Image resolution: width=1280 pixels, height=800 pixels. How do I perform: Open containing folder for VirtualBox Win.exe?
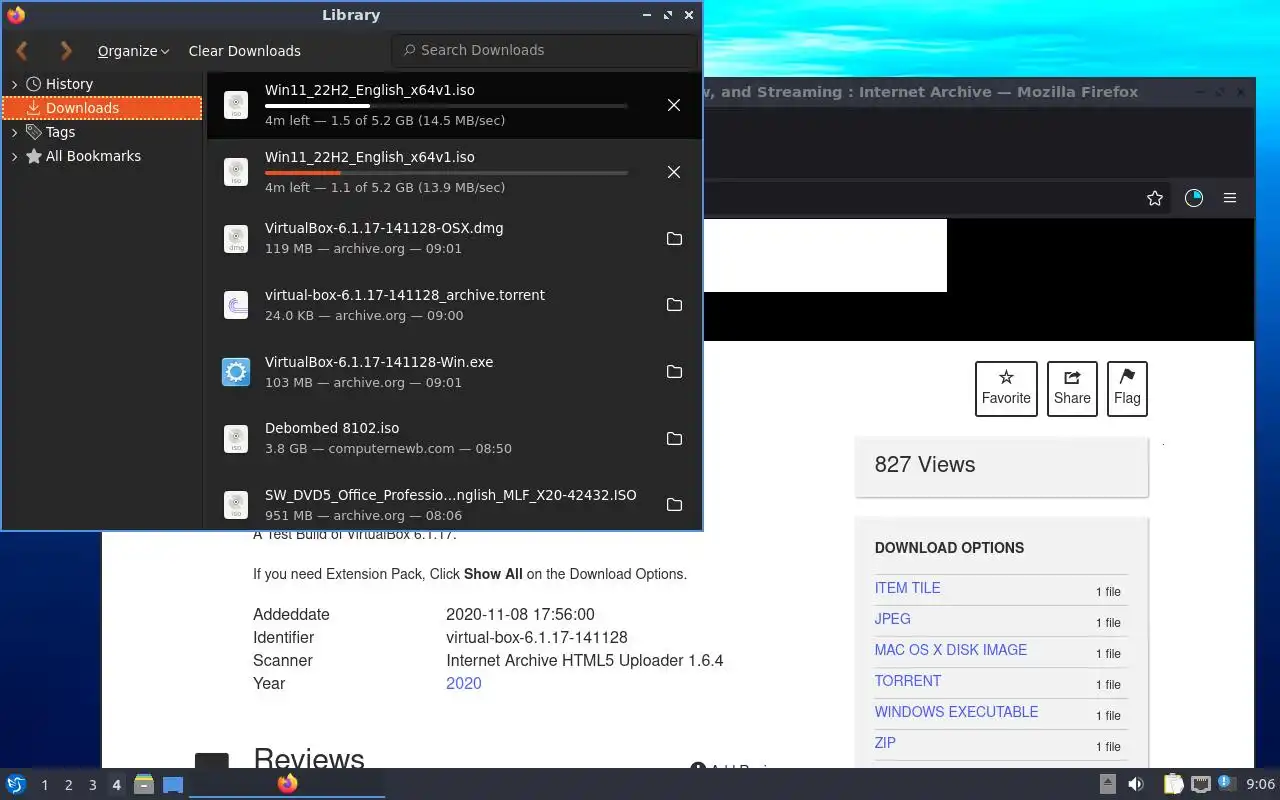(674, 371)
